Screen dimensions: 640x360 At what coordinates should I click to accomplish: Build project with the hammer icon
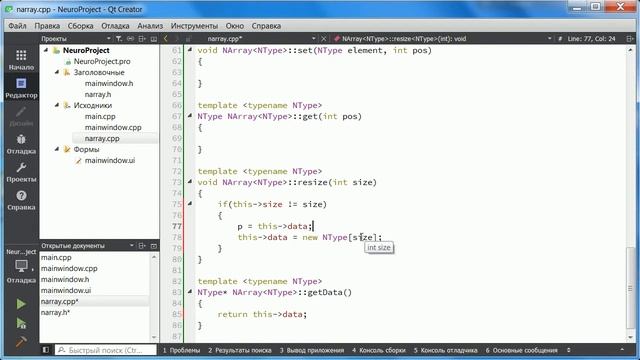(21, 341)
